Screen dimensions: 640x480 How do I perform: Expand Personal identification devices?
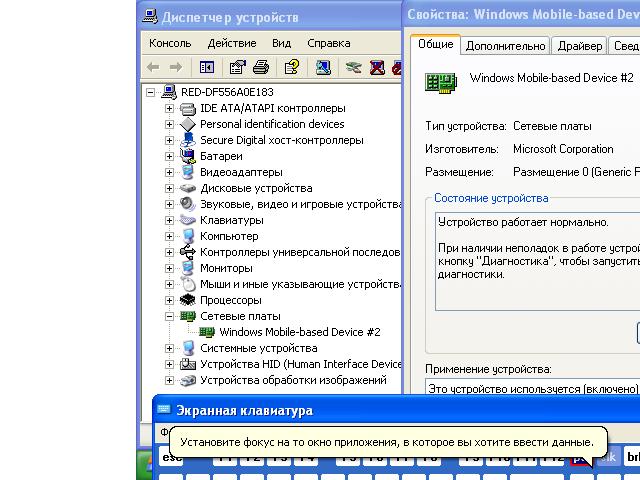point(169,124)
